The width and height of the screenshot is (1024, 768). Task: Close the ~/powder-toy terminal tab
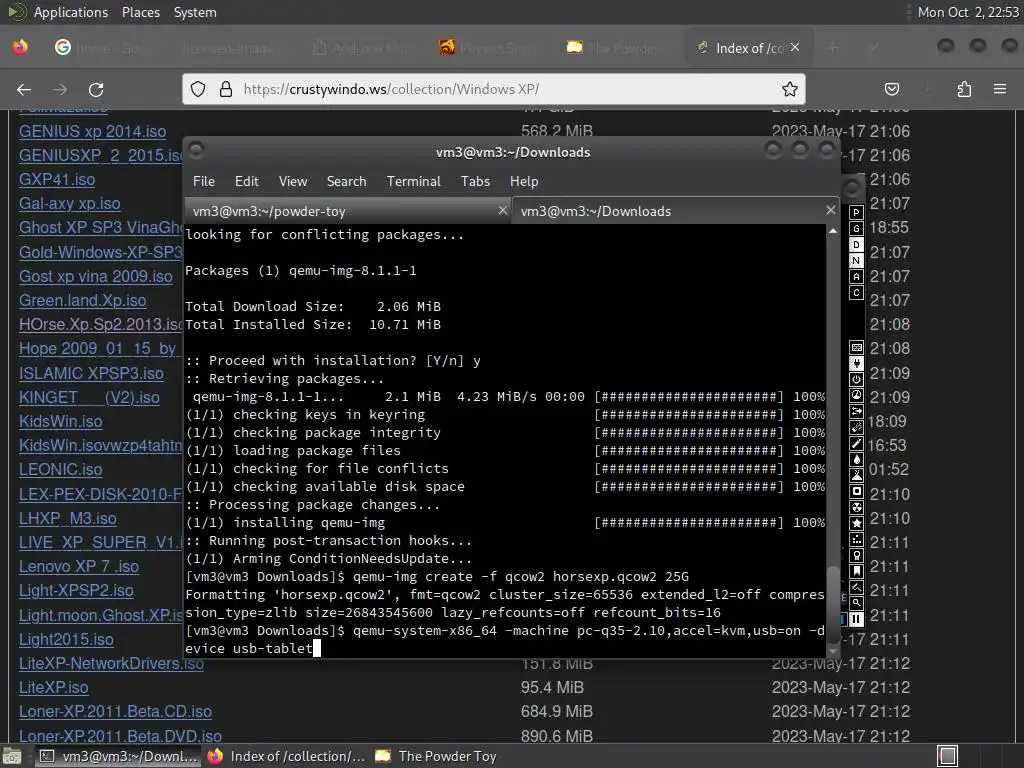click(502, 210)
